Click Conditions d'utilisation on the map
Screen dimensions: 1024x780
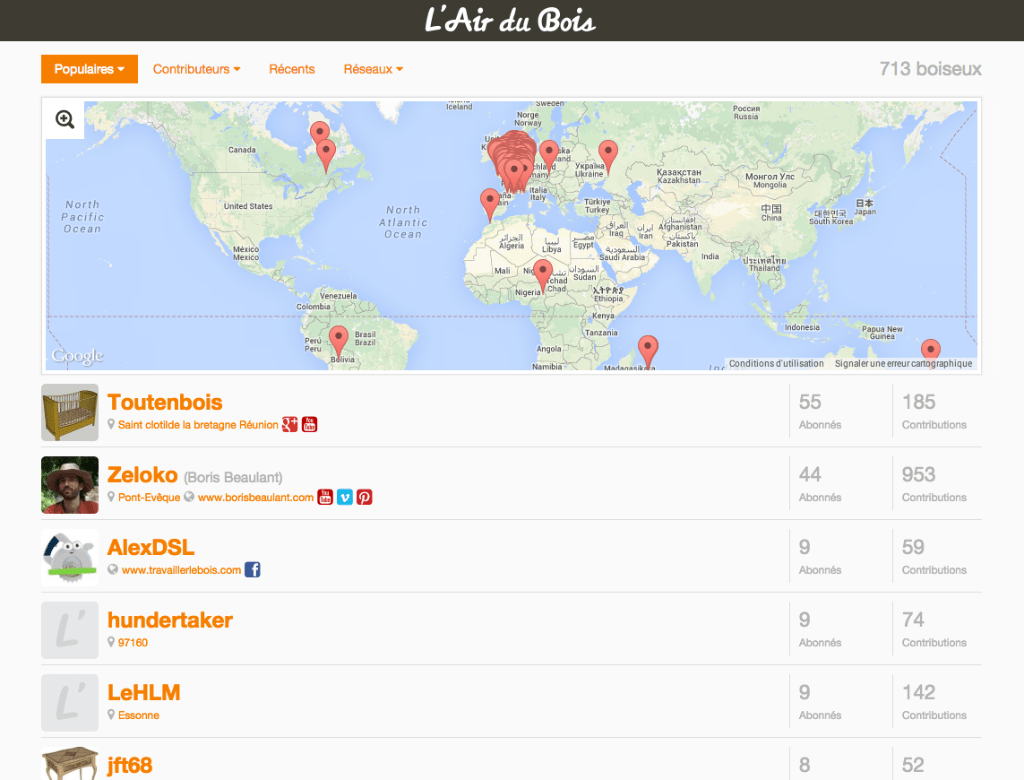(x=776, y=363)
